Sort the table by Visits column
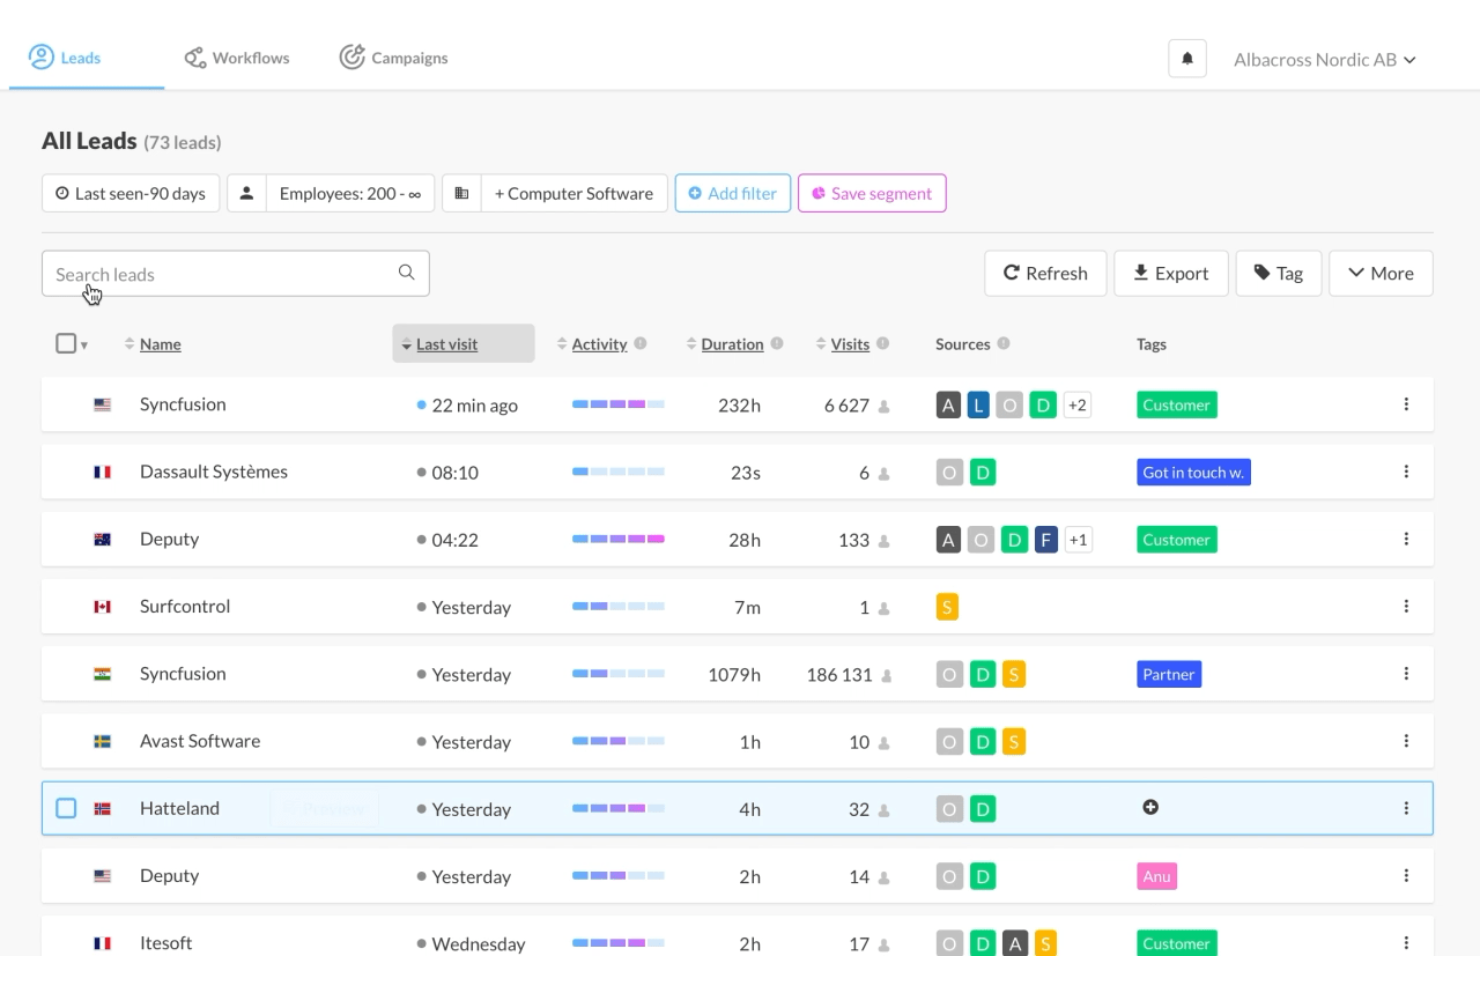 [x=849, y=344]
